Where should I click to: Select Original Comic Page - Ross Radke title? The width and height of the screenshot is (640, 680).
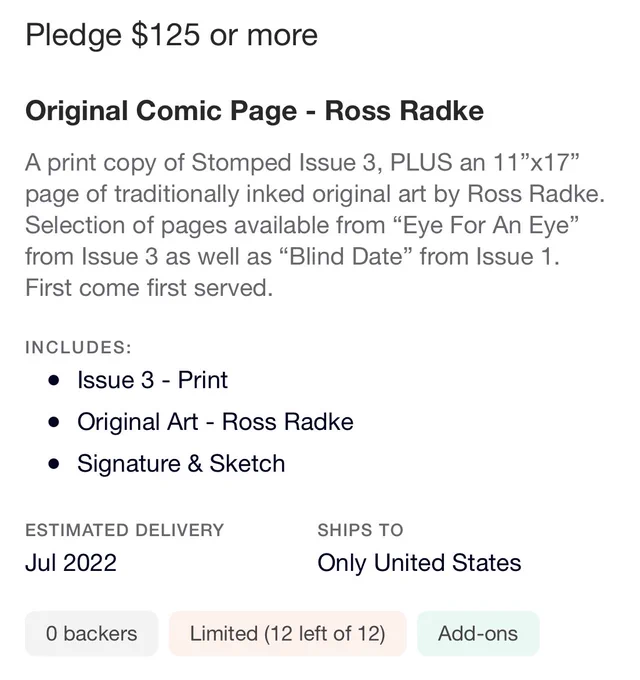click(x=255, y=111)
